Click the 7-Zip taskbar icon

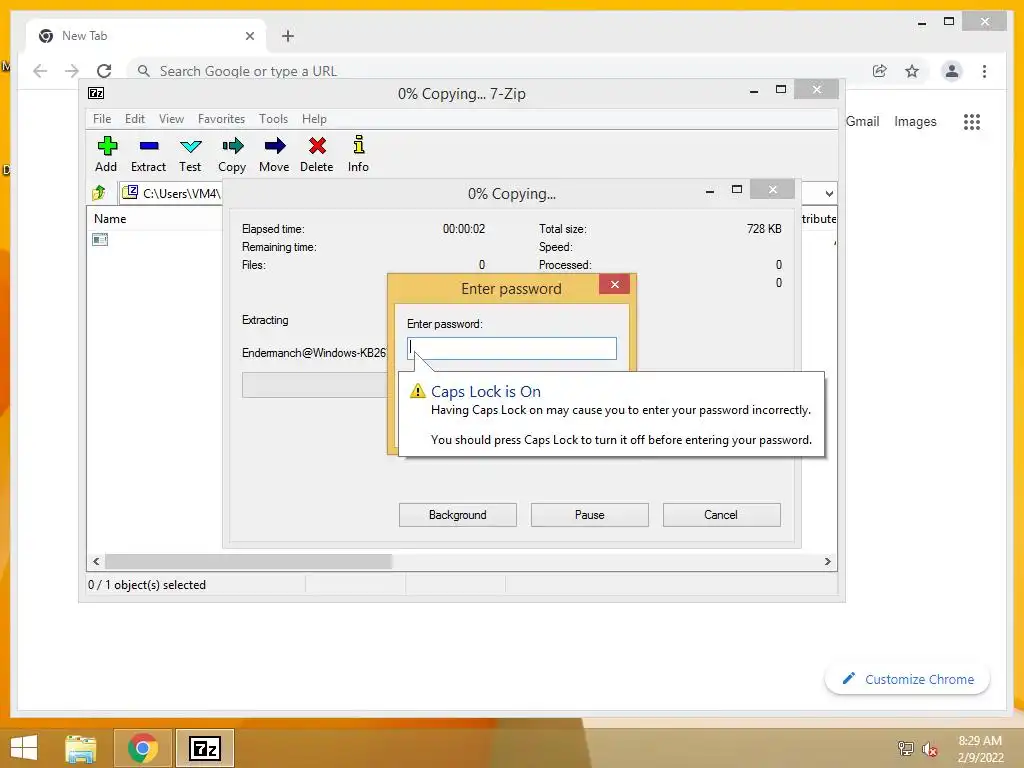coord(205,748)
